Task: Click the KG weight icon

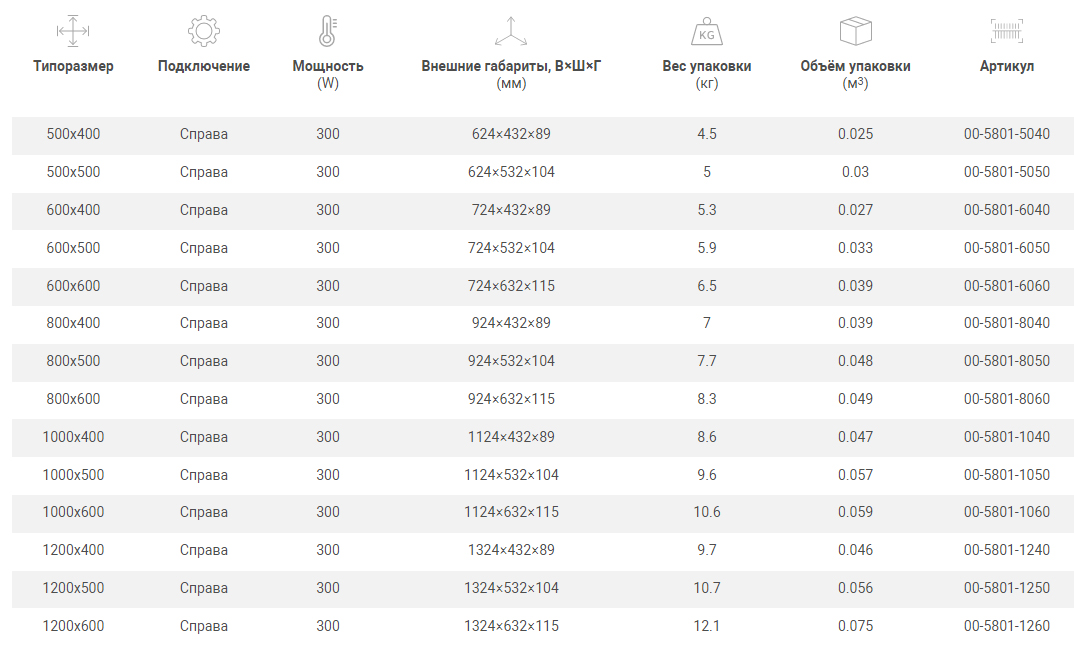Action: (x=707, y=32)
